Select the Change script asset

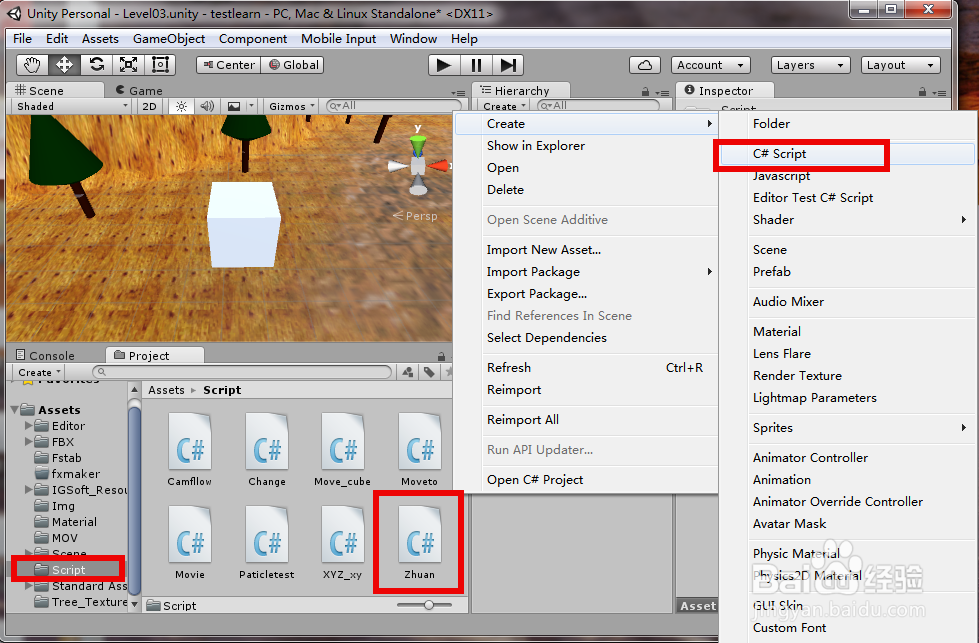point(267,450)
